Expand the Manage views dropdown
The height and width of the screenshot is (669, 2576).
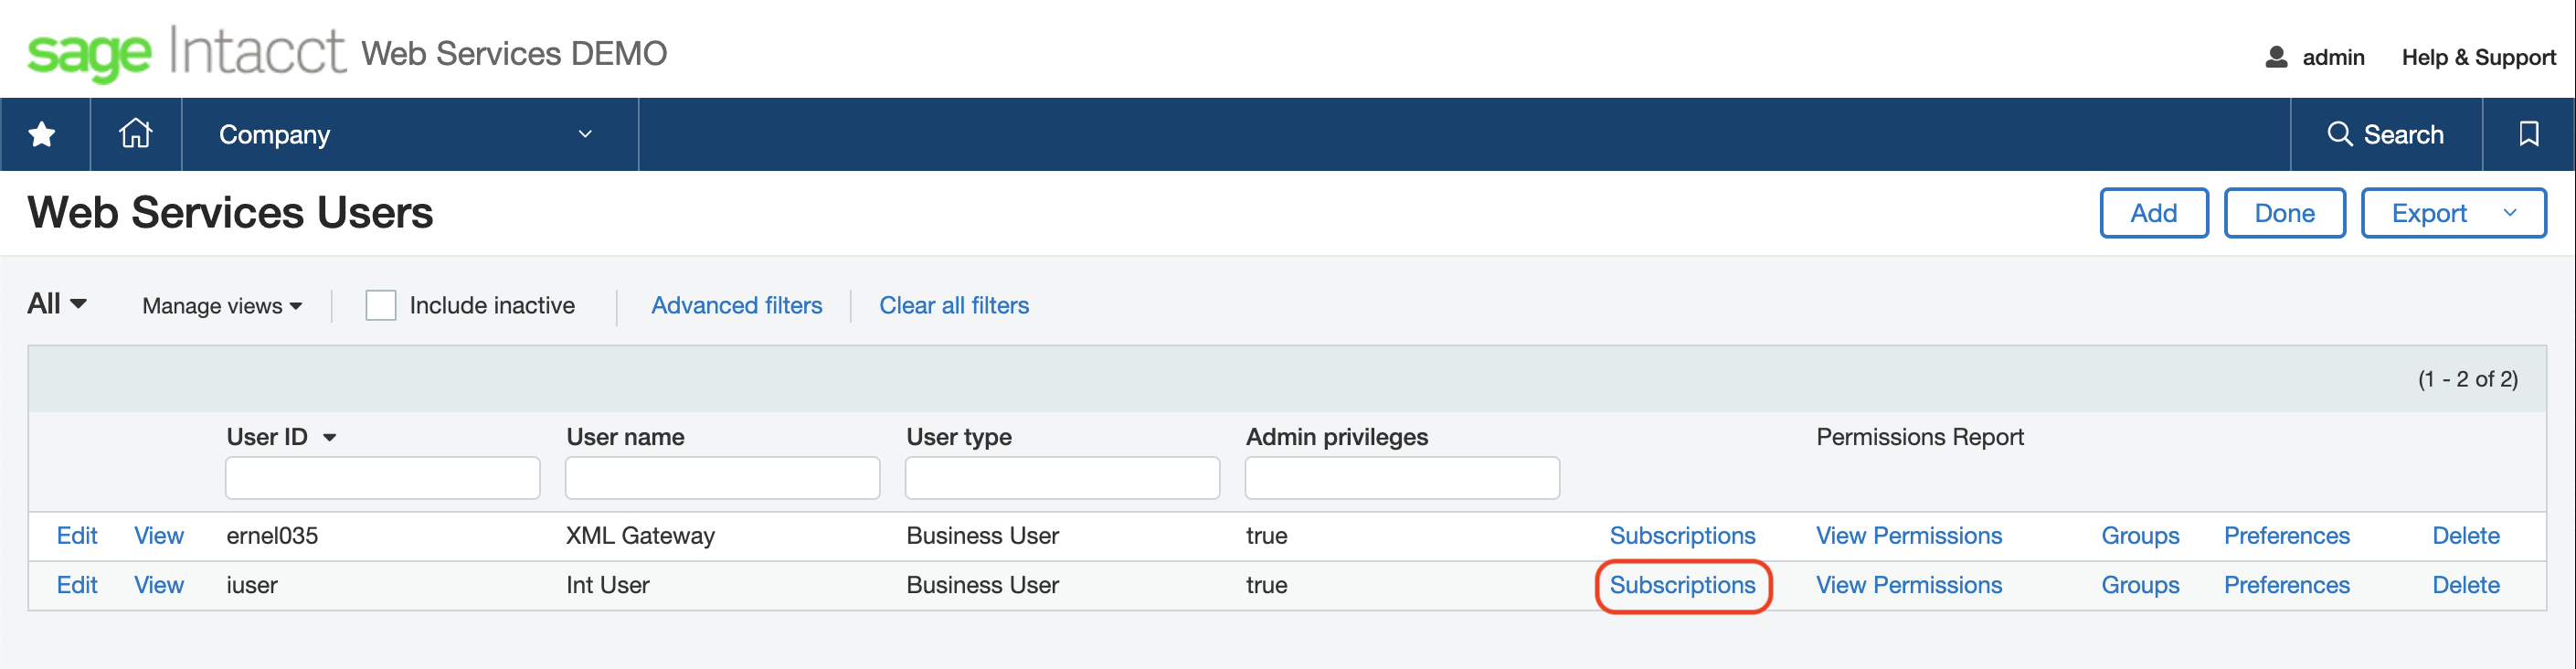point(222,306)
